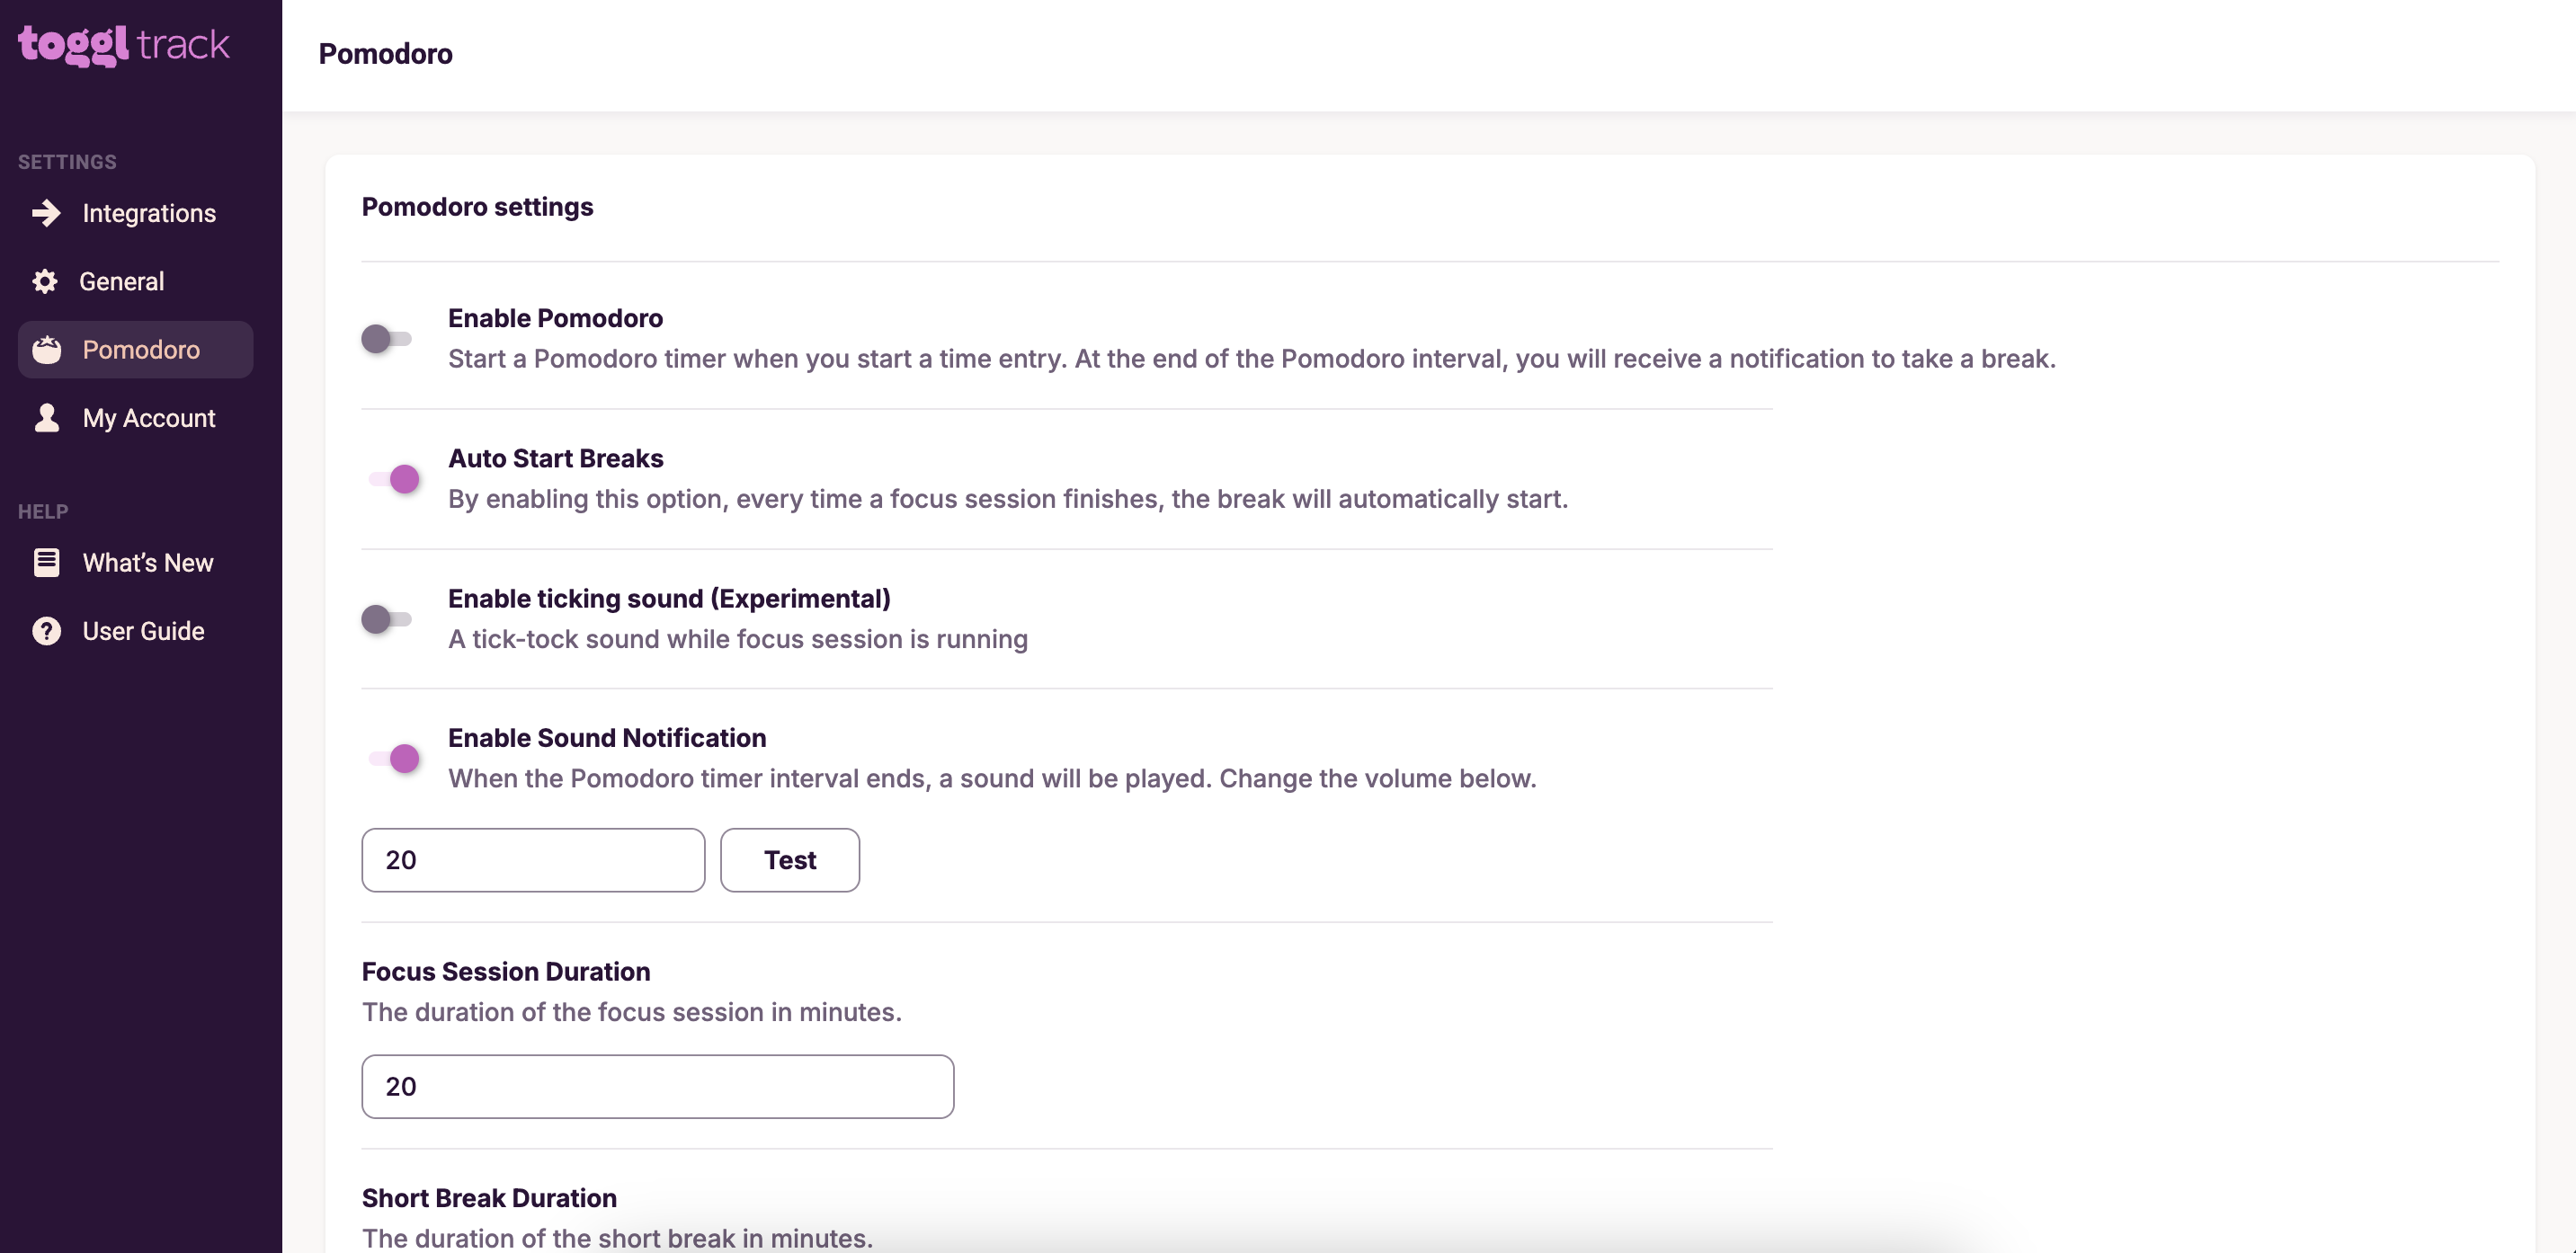Open the Integrations settings page
Image resolution: width=2576 pixels, height=1253 pixels.
coord(149,213)
